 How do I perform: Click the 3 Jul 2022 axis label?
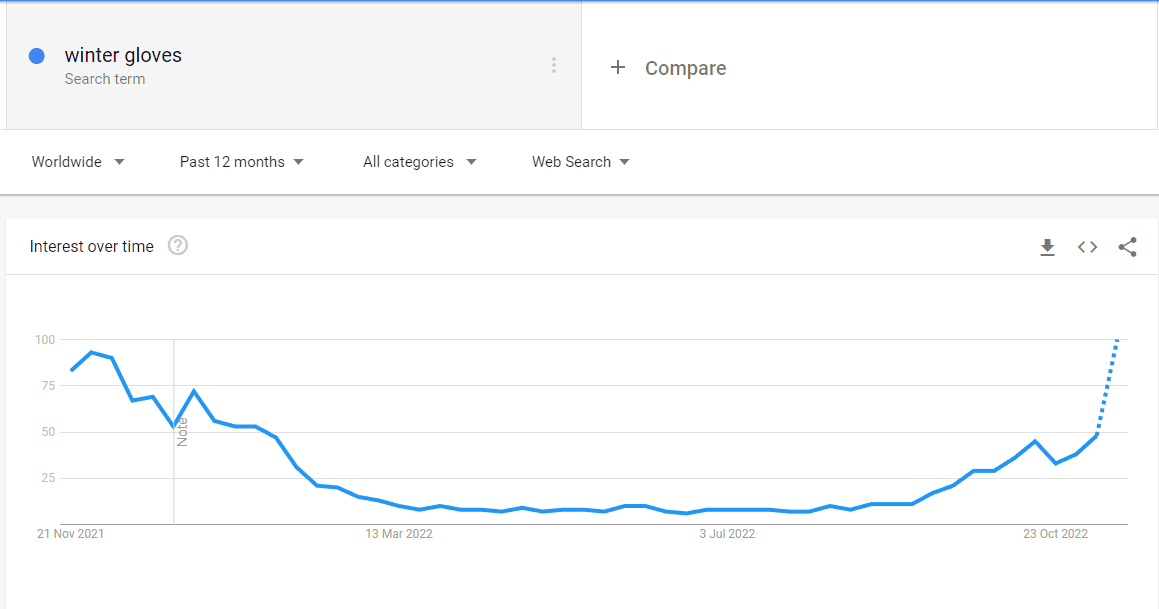pyautogui.click(x=727, y=534)
